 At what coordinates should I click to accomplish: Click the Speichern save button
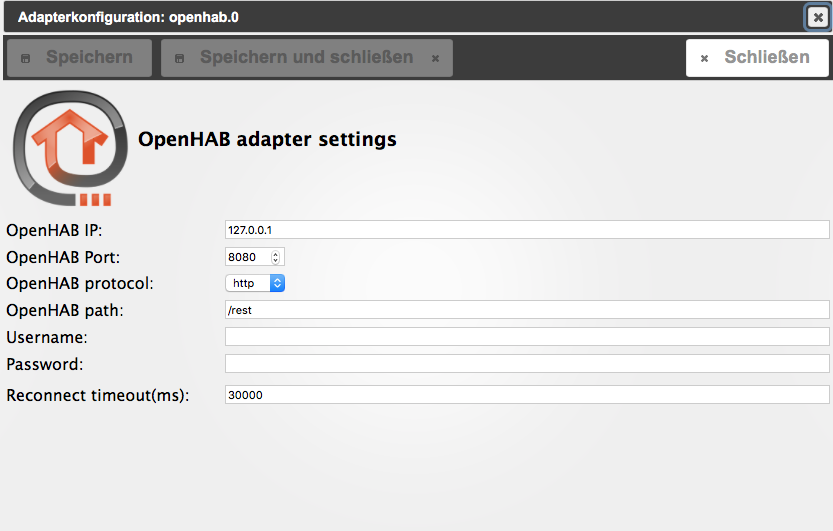[79, 58]
